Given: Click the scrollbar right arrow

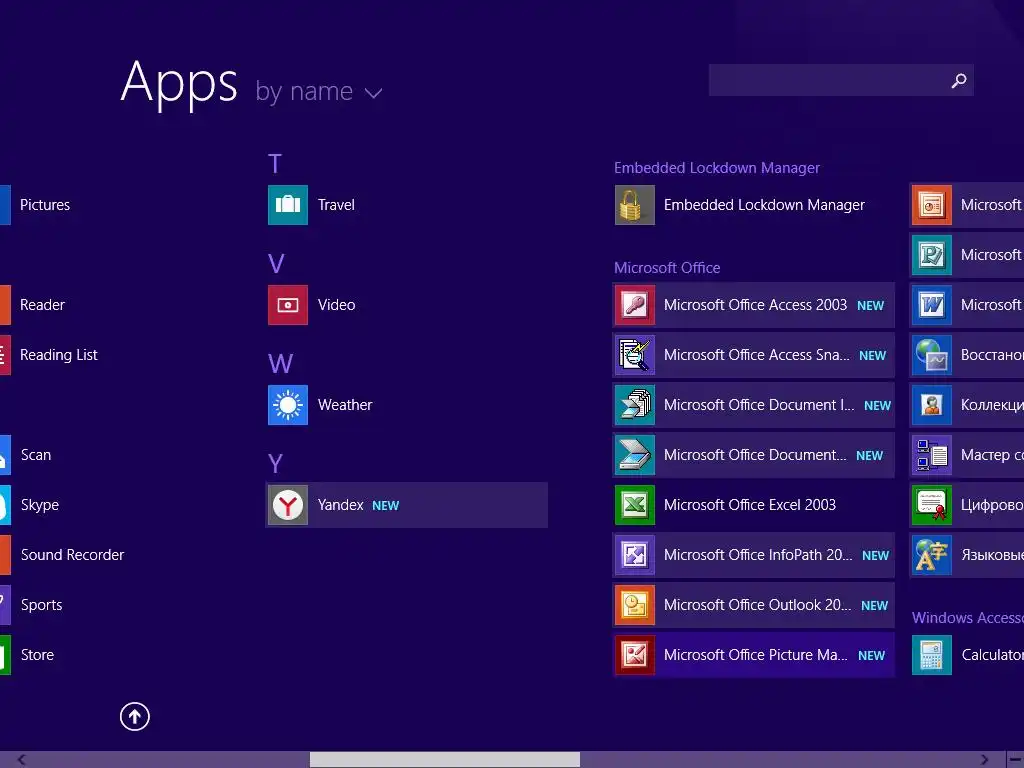Looking at the screenshot, I should tap(984, 760).
